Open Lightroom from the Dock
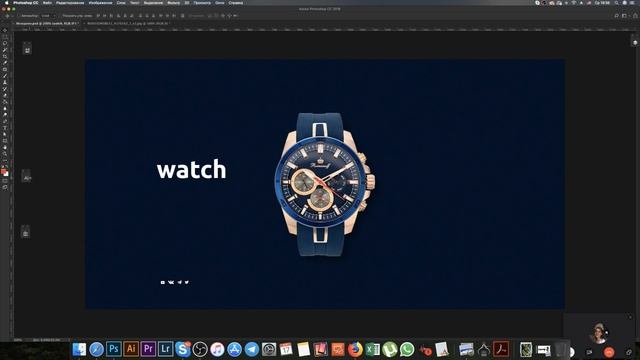 (165, 349)
